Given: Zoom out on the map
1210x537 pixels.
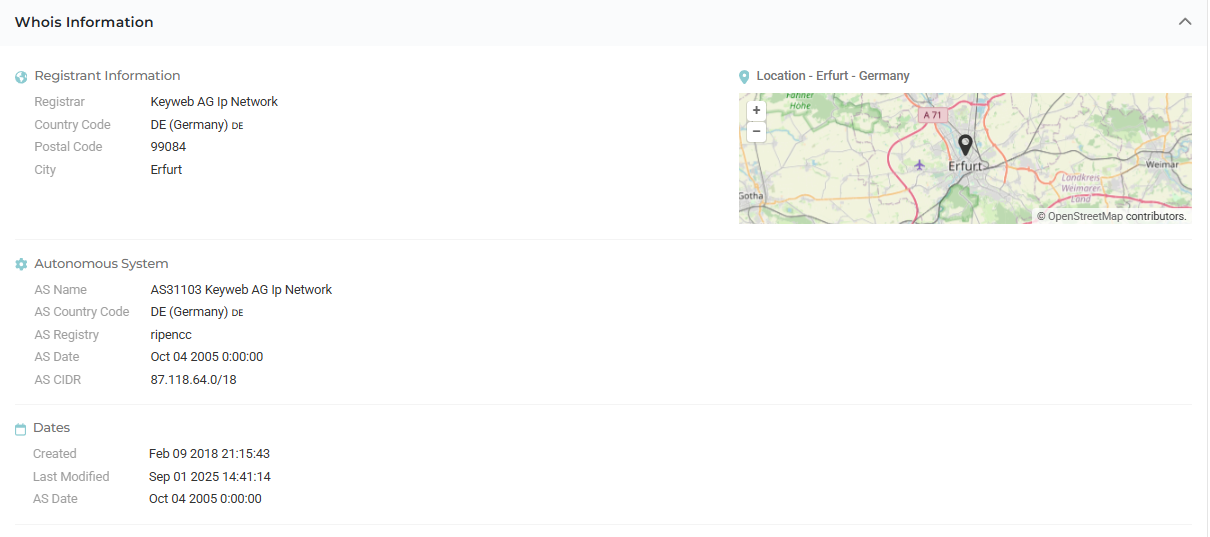Looking at the screenshot, I should (756, 131).
